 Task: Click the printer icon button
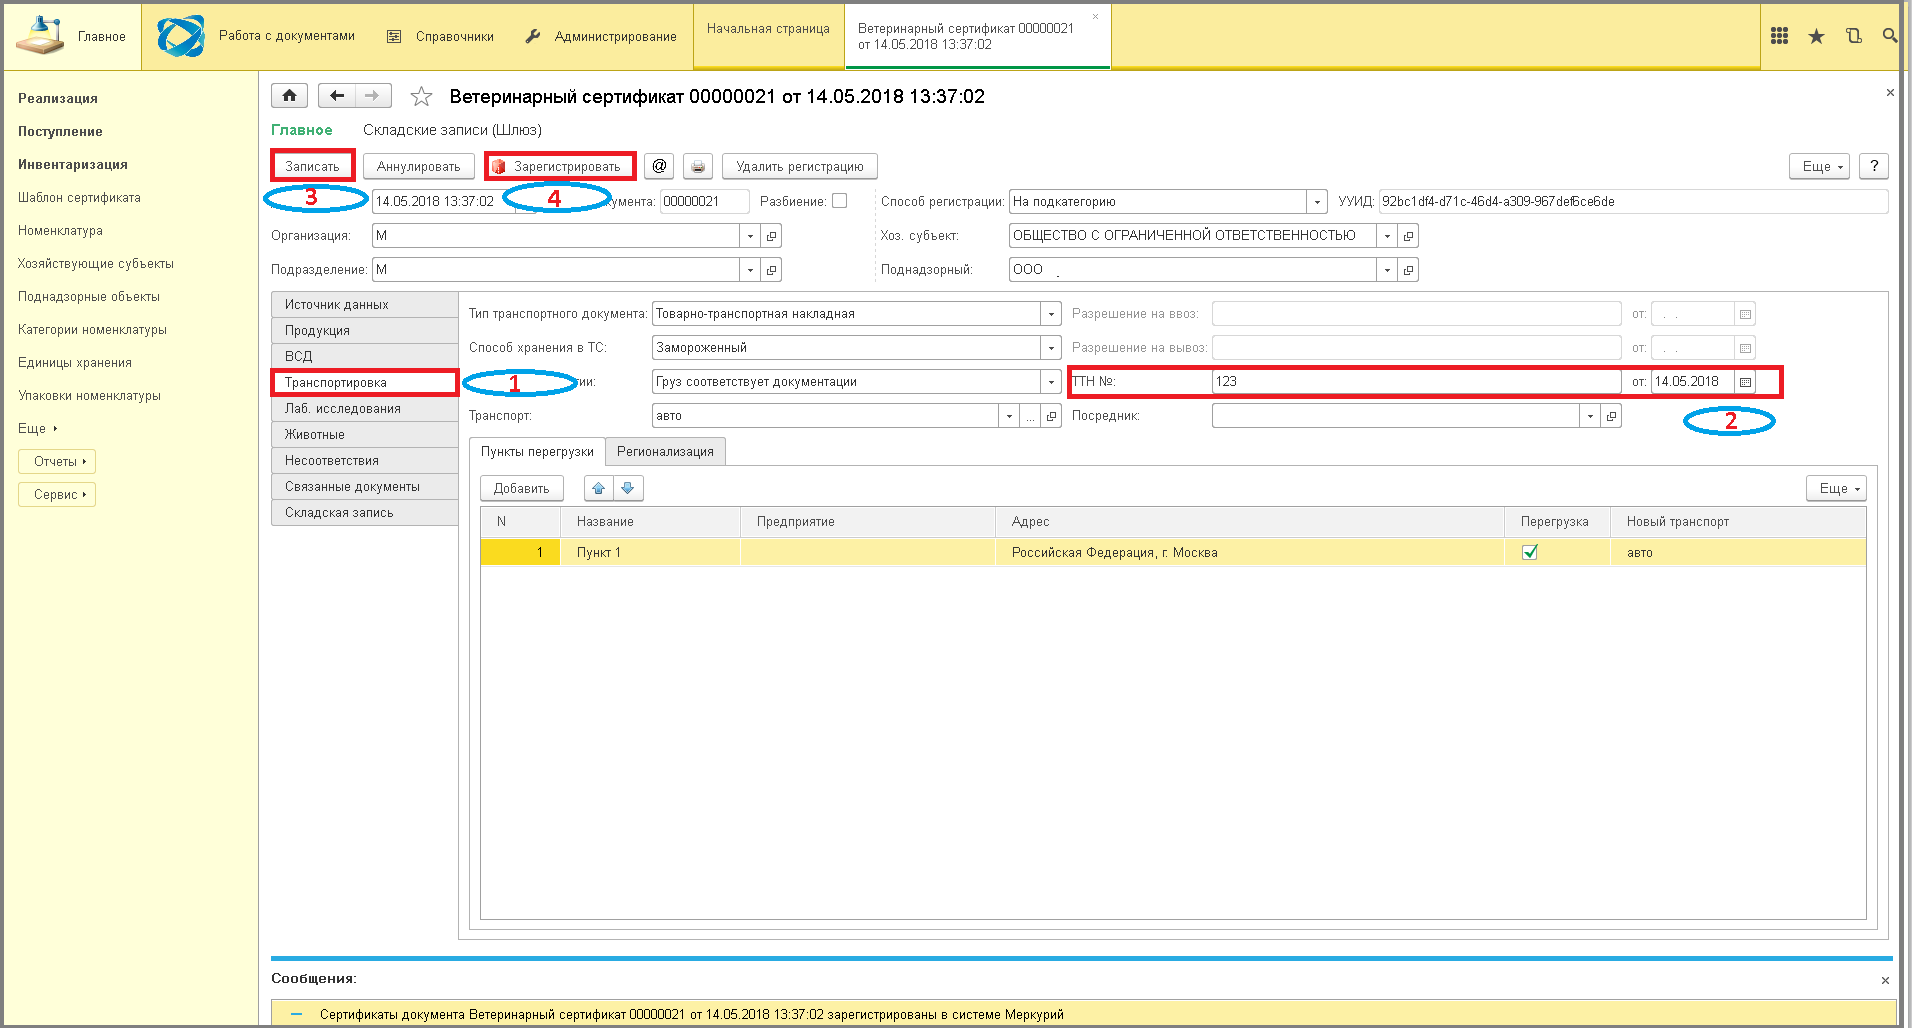coord(698,166)
